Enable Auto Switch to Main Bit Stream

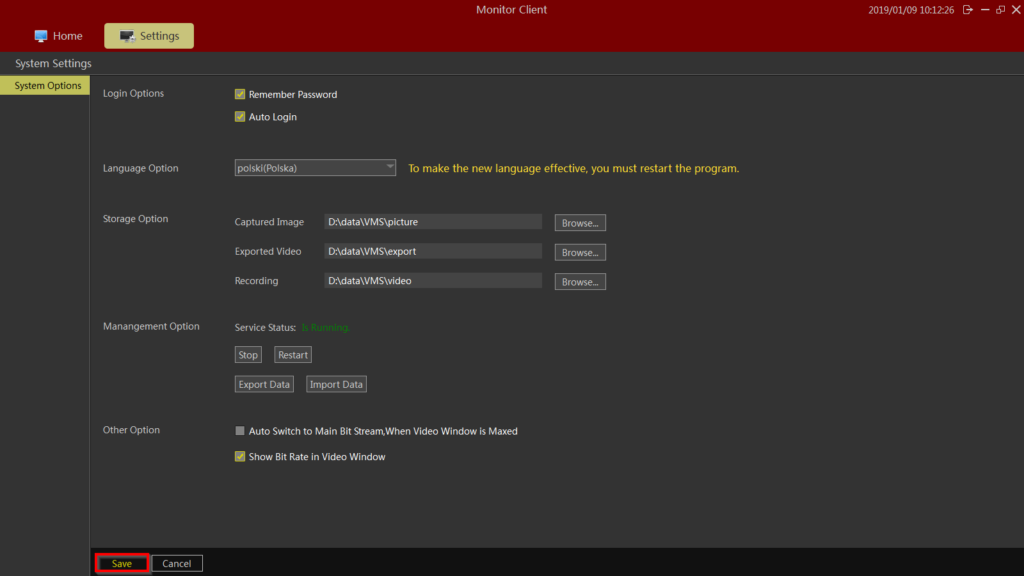(x=240, y=431)
